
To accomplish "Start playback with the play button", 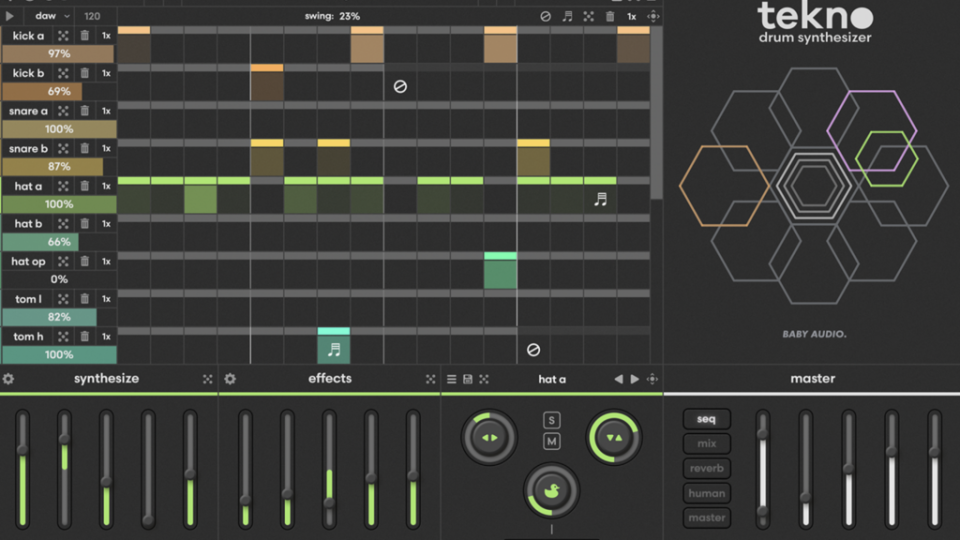I will 10,16.
